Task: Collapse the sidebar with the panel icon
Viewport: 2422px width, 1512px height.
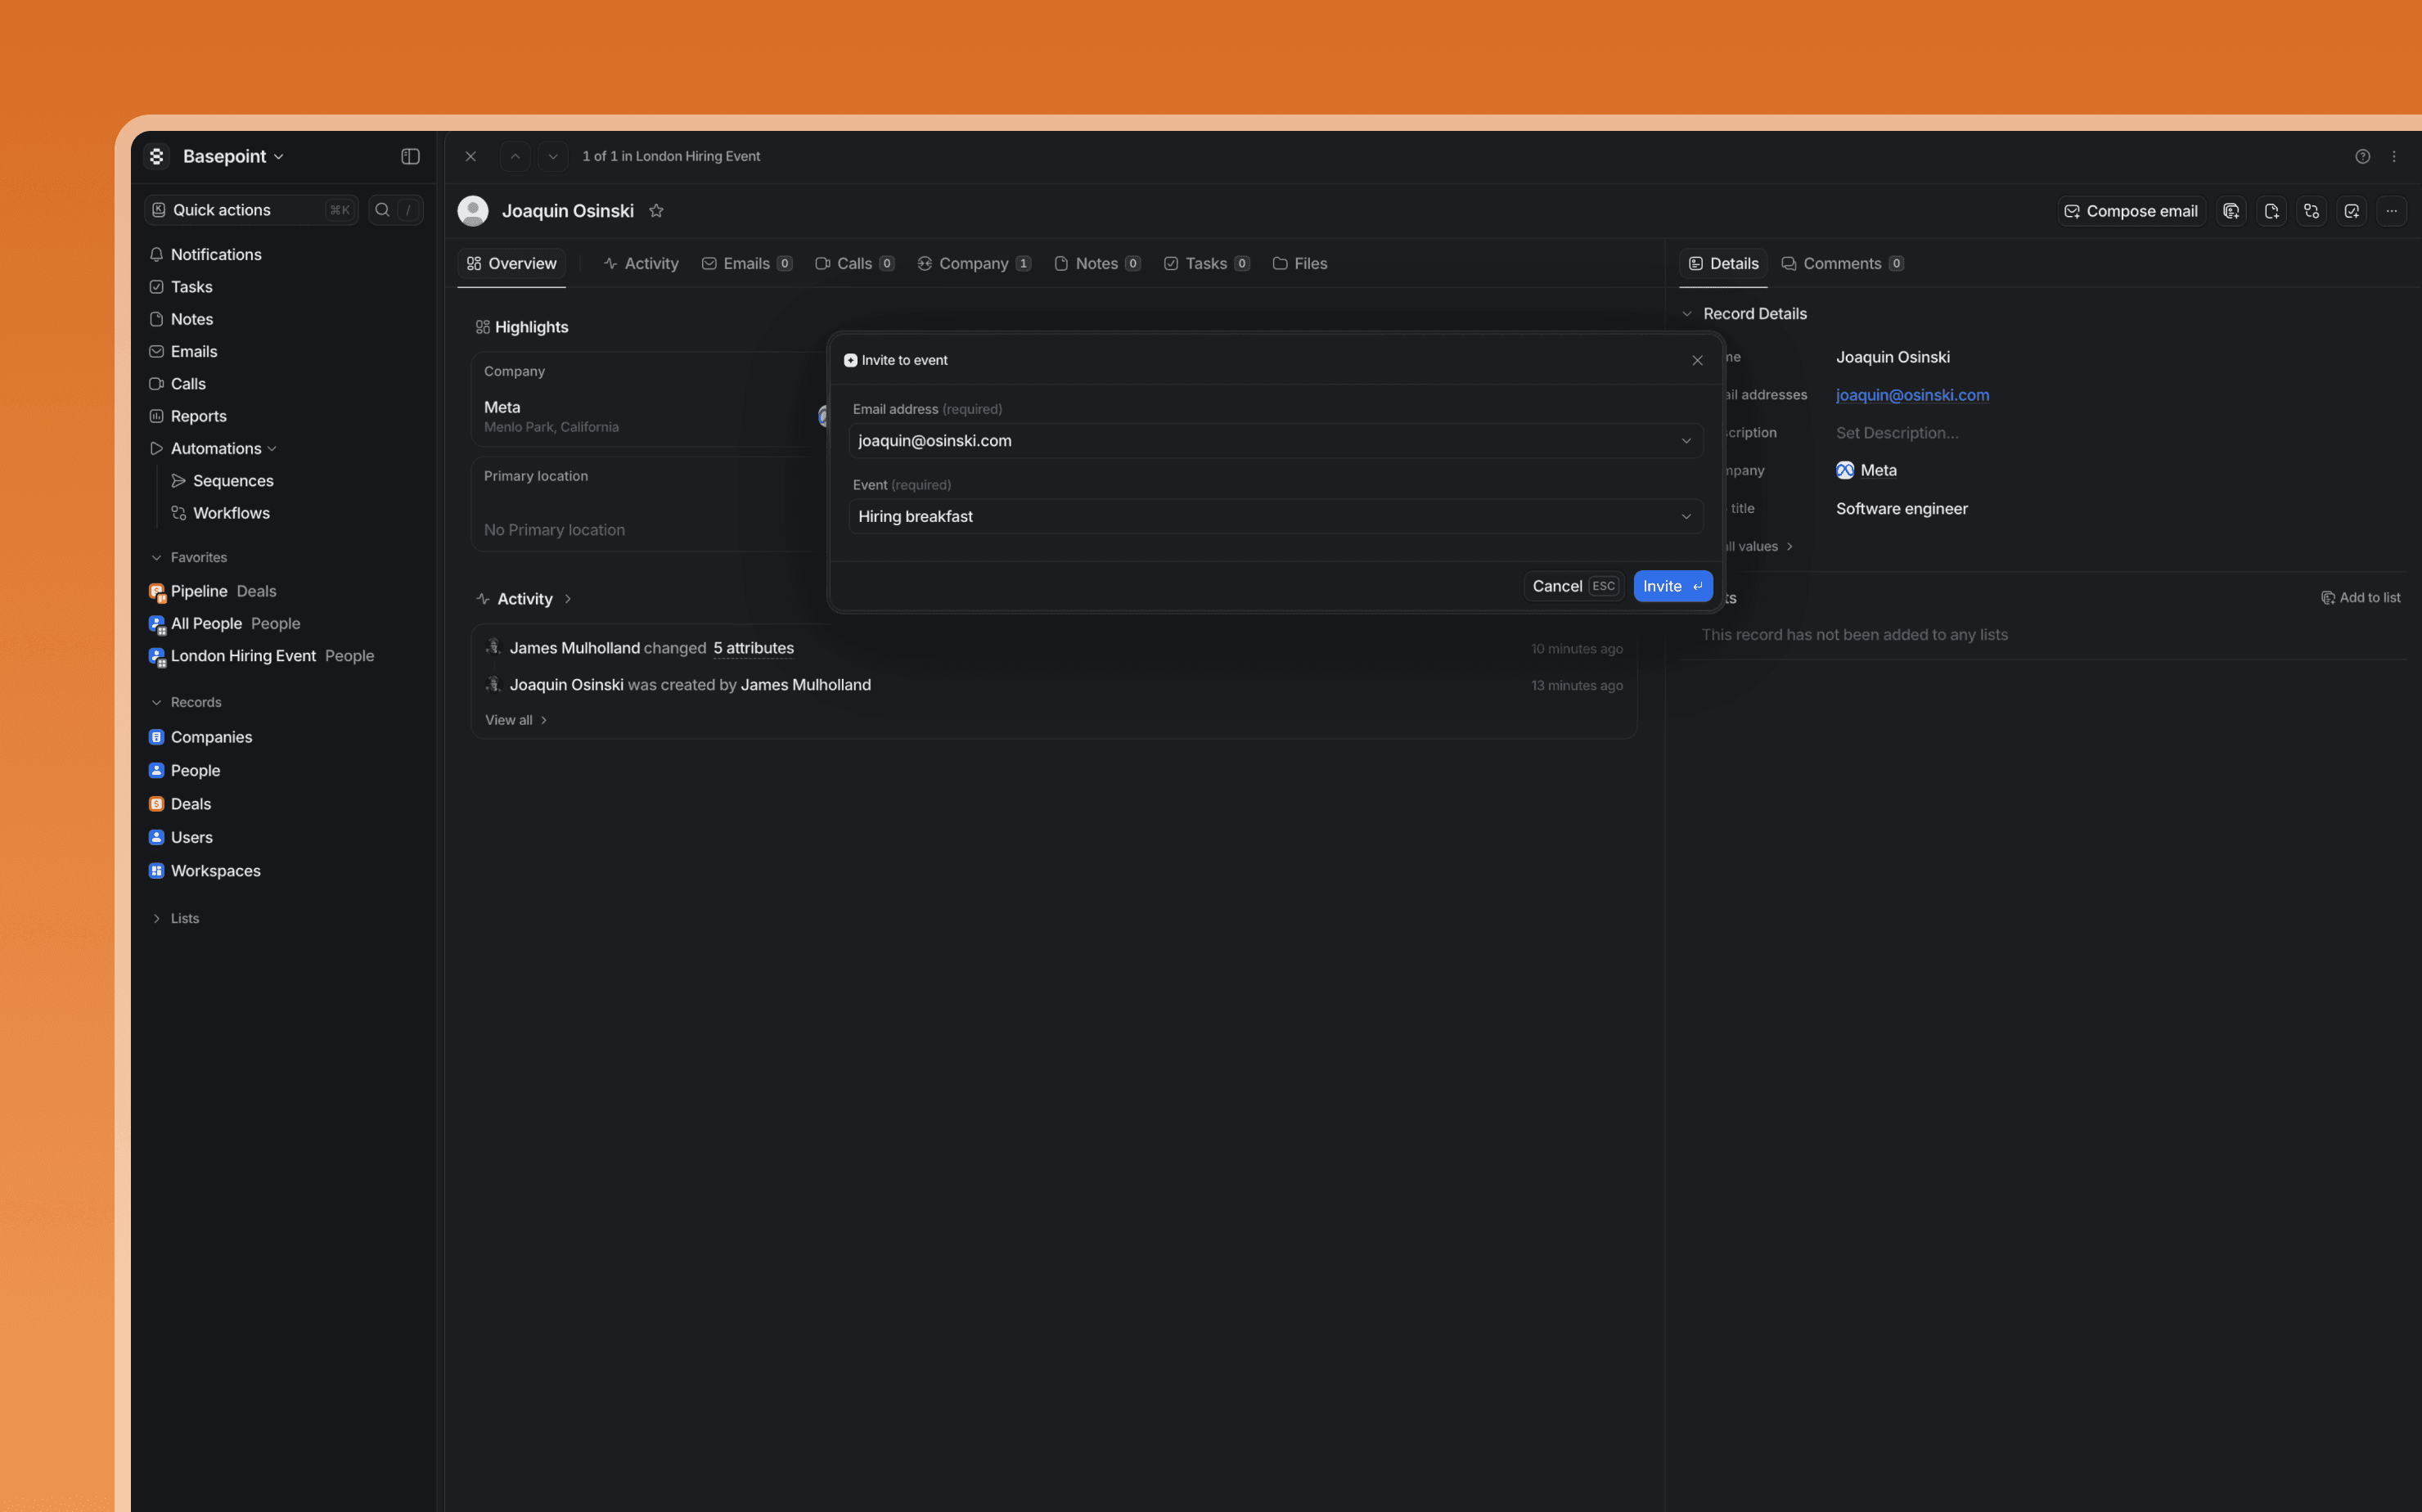Action: tap(410, 156)
